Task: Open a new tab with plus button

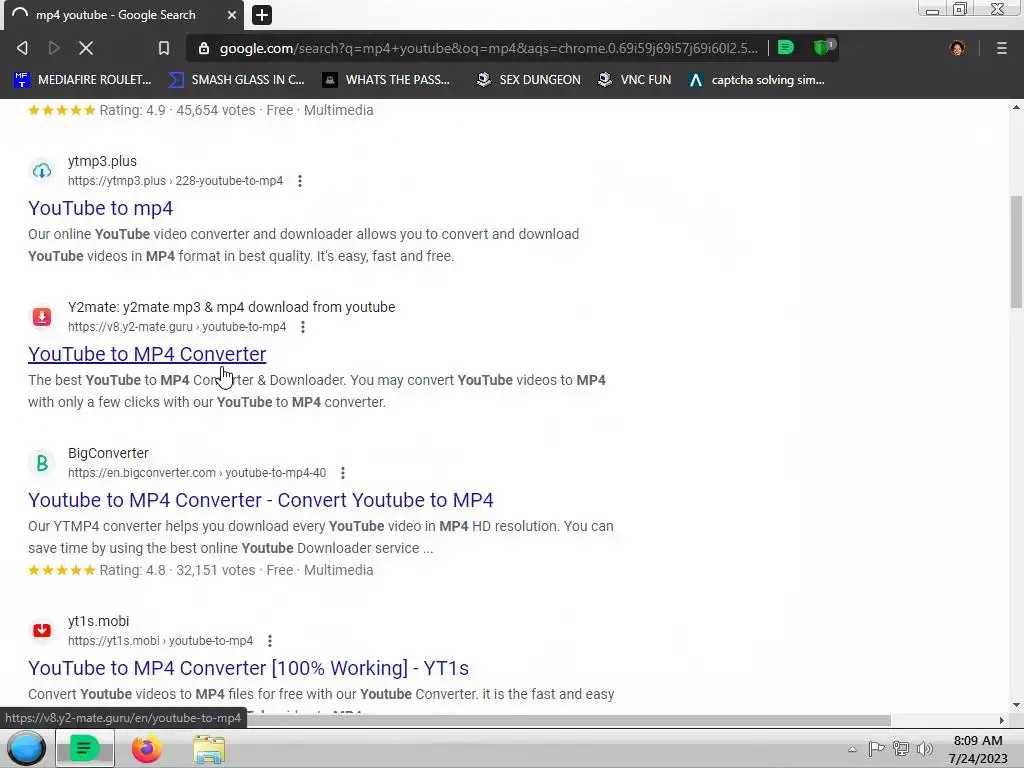Action: click(x=262, y=14)
